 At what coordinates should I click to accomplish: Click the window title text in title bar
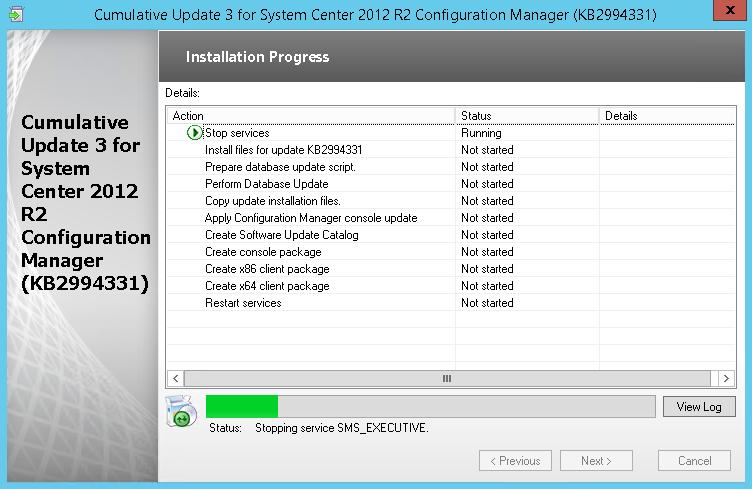pos(375,15)
